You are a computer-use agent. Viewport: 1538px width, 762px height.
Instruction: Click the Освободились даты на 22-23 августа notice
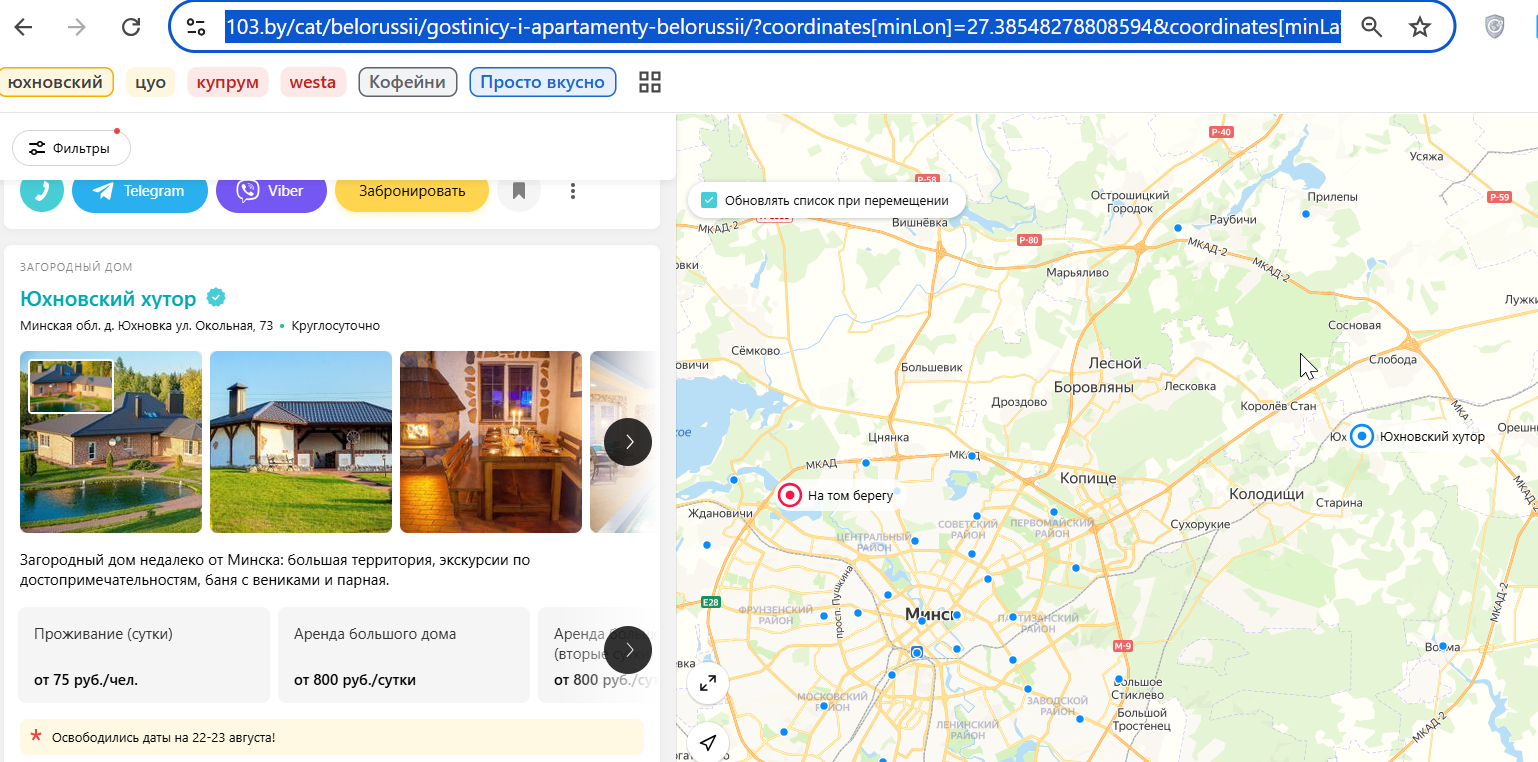coord(332,737)
